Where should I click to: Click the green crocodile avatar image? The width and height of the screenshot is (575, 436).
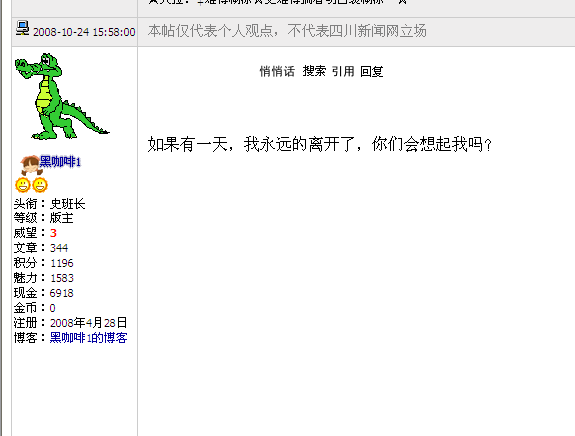(x=62, y=96)
